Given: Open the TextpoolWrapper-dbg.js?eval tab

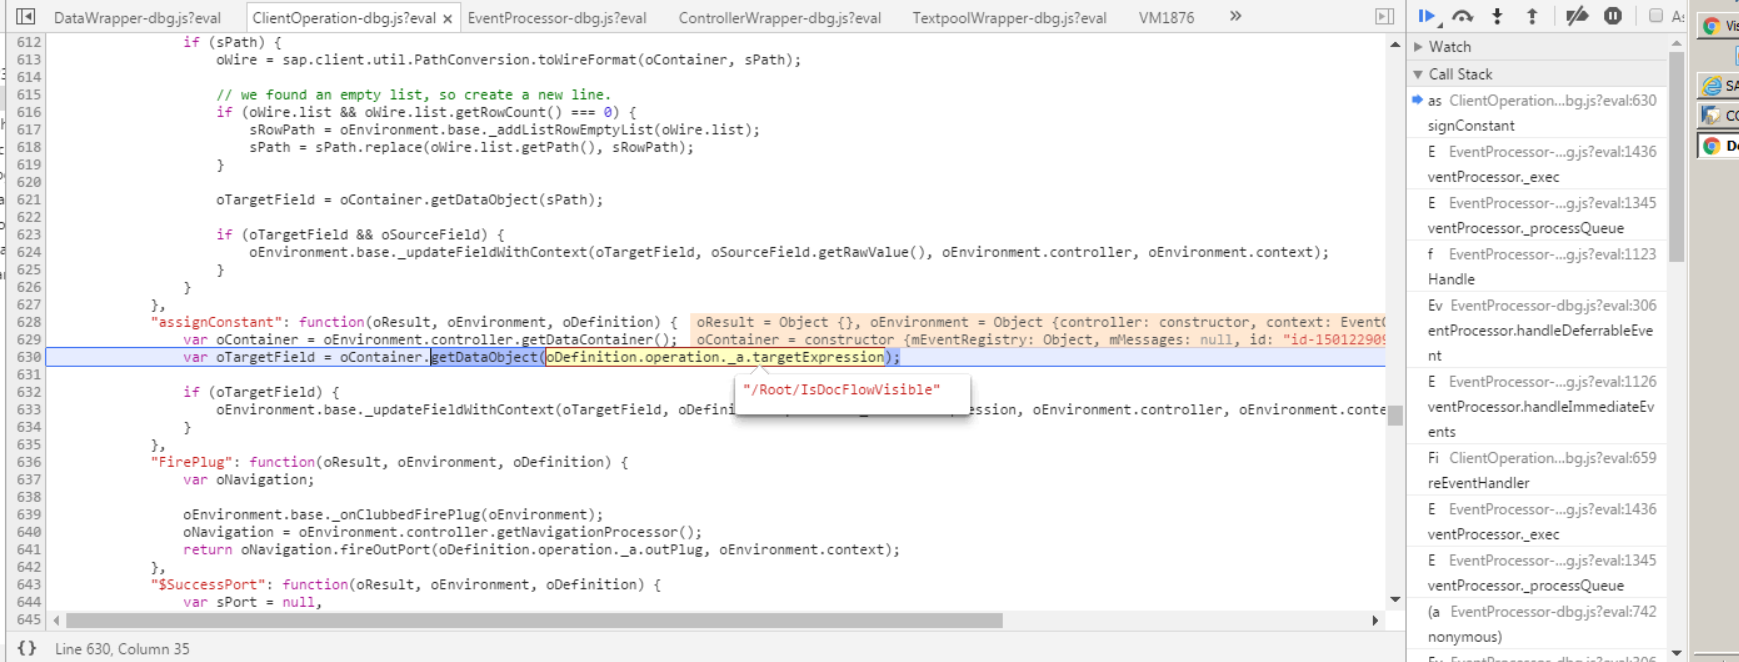Looking at the screenshot, I should click(1010, 18).
